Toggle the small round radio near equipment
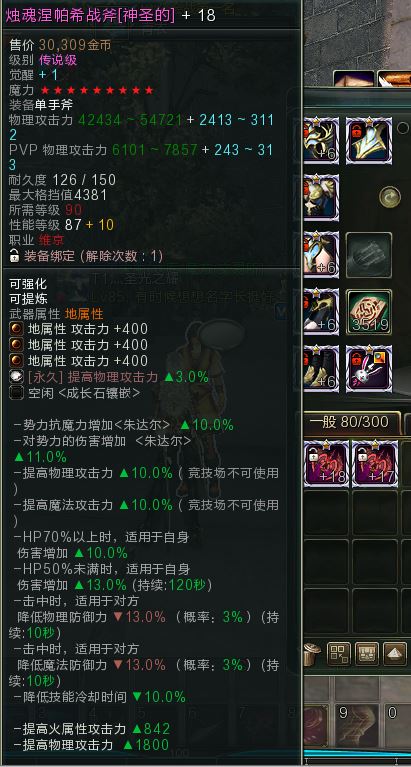 click(403, 128)
